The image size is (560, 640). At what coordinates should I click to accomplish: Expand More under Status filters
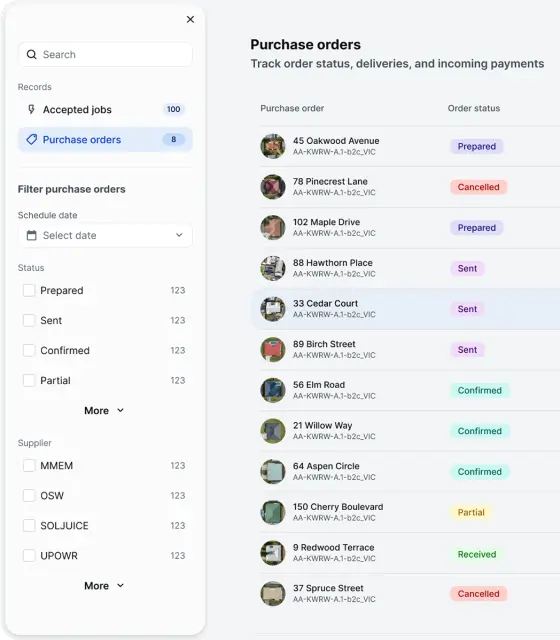[104, 411]
